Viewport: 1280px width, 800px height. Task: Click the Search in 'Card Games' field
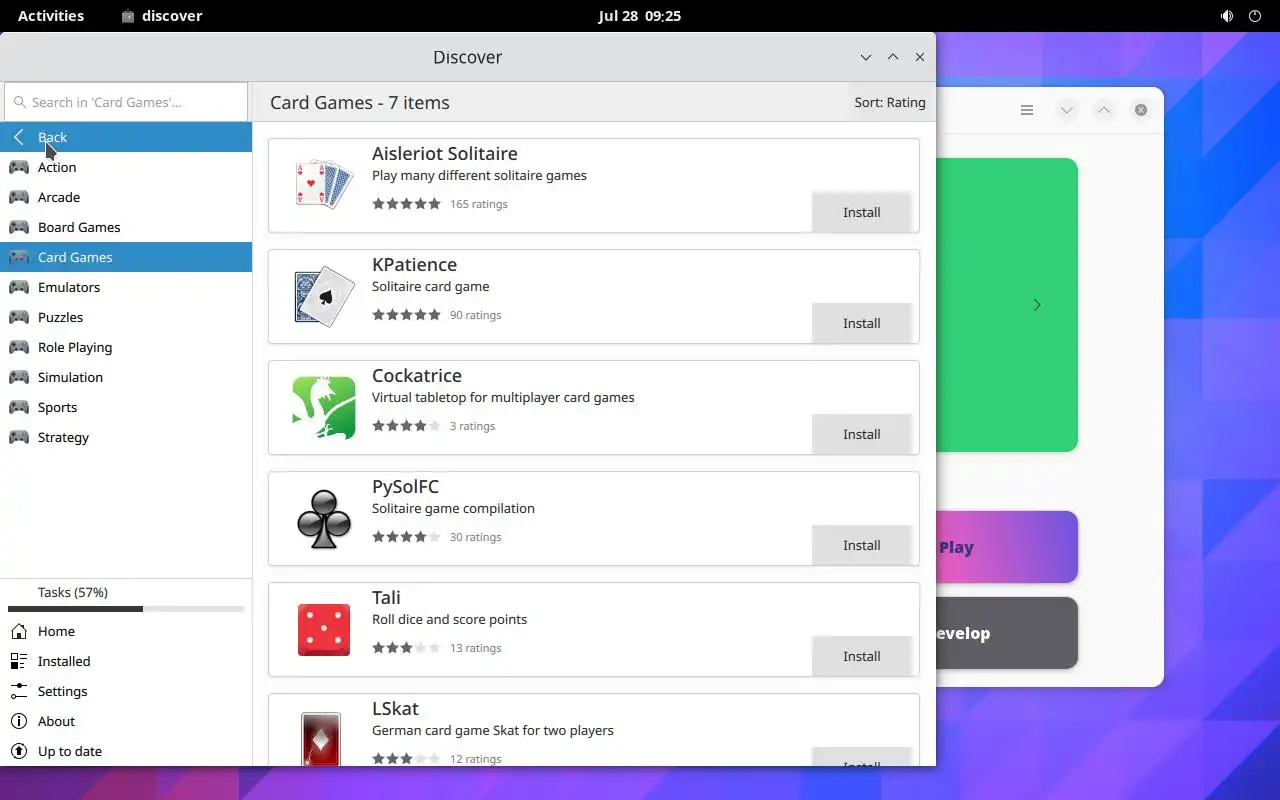click(x=126, y=102)
